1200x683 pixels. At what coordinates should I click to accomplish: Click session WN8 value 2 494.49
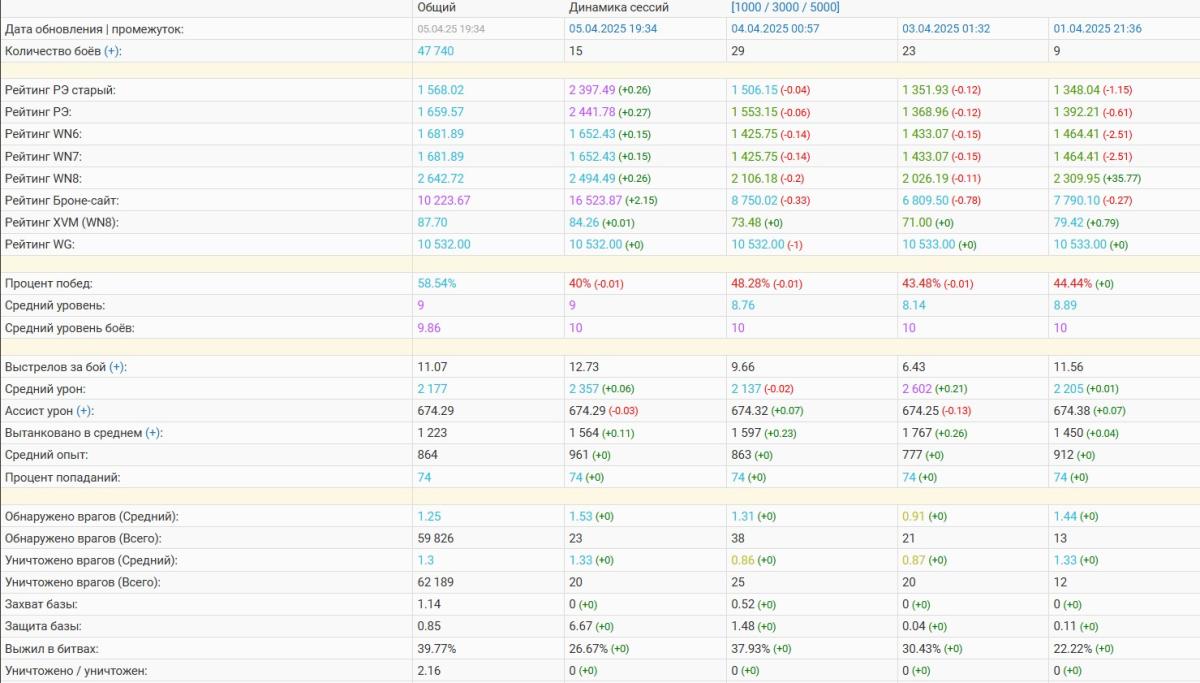click(x=592, y=178)
